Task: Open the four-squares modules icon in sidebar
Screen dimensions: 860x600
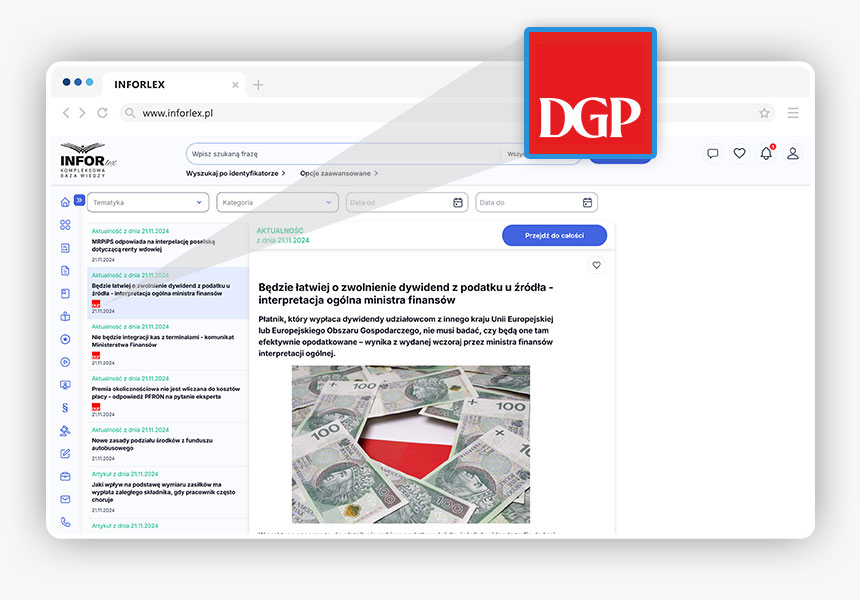Action: pyautogui.click(x=65, y=225)
